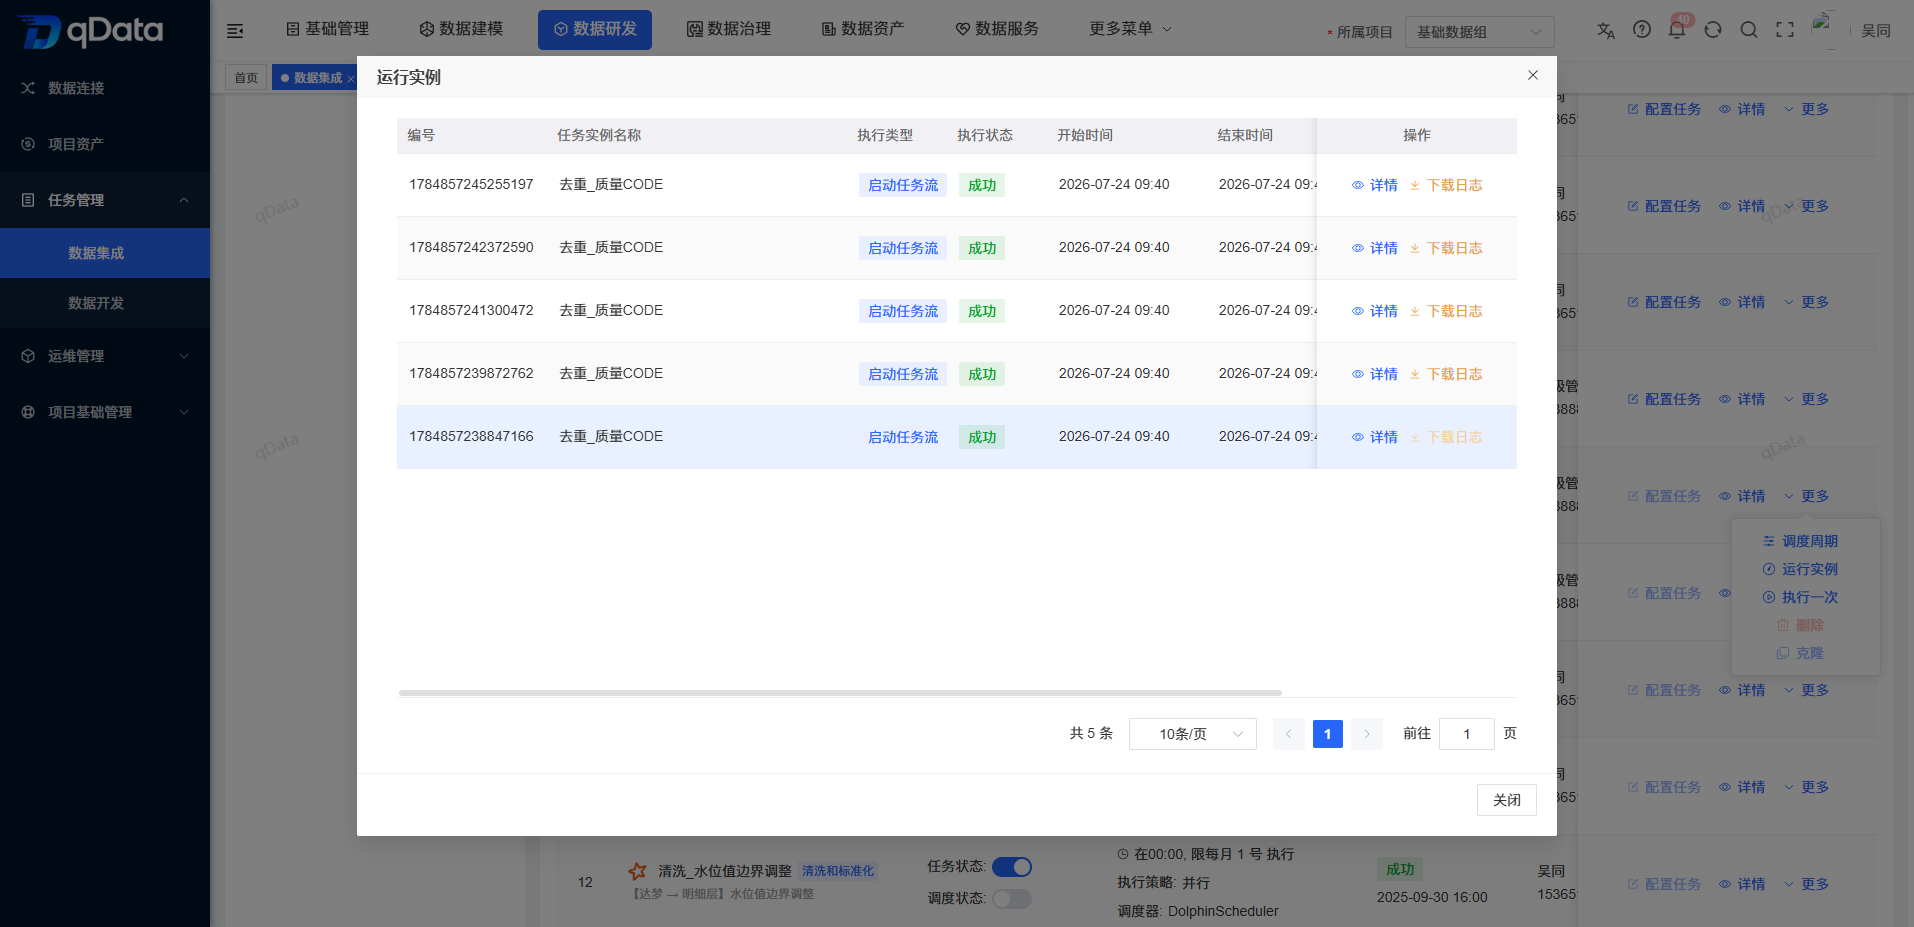View 详情 for instance 1784857241300472
The width and height of the screenshot is (1914, 927).
tap(1375, 311)
